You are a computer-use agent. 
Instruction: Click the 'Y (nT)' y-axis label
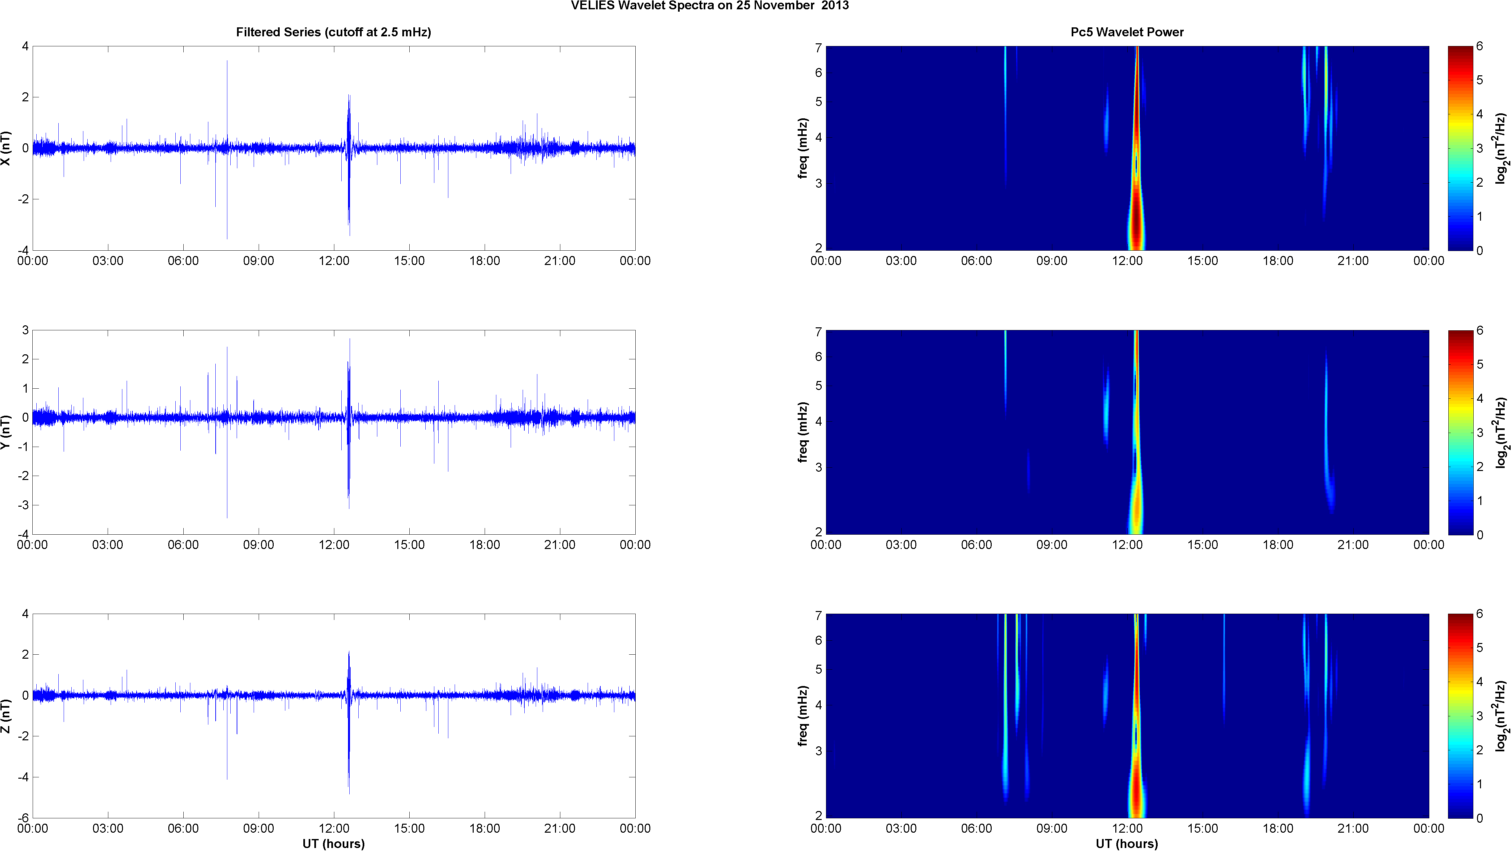[x=8, y=432]
